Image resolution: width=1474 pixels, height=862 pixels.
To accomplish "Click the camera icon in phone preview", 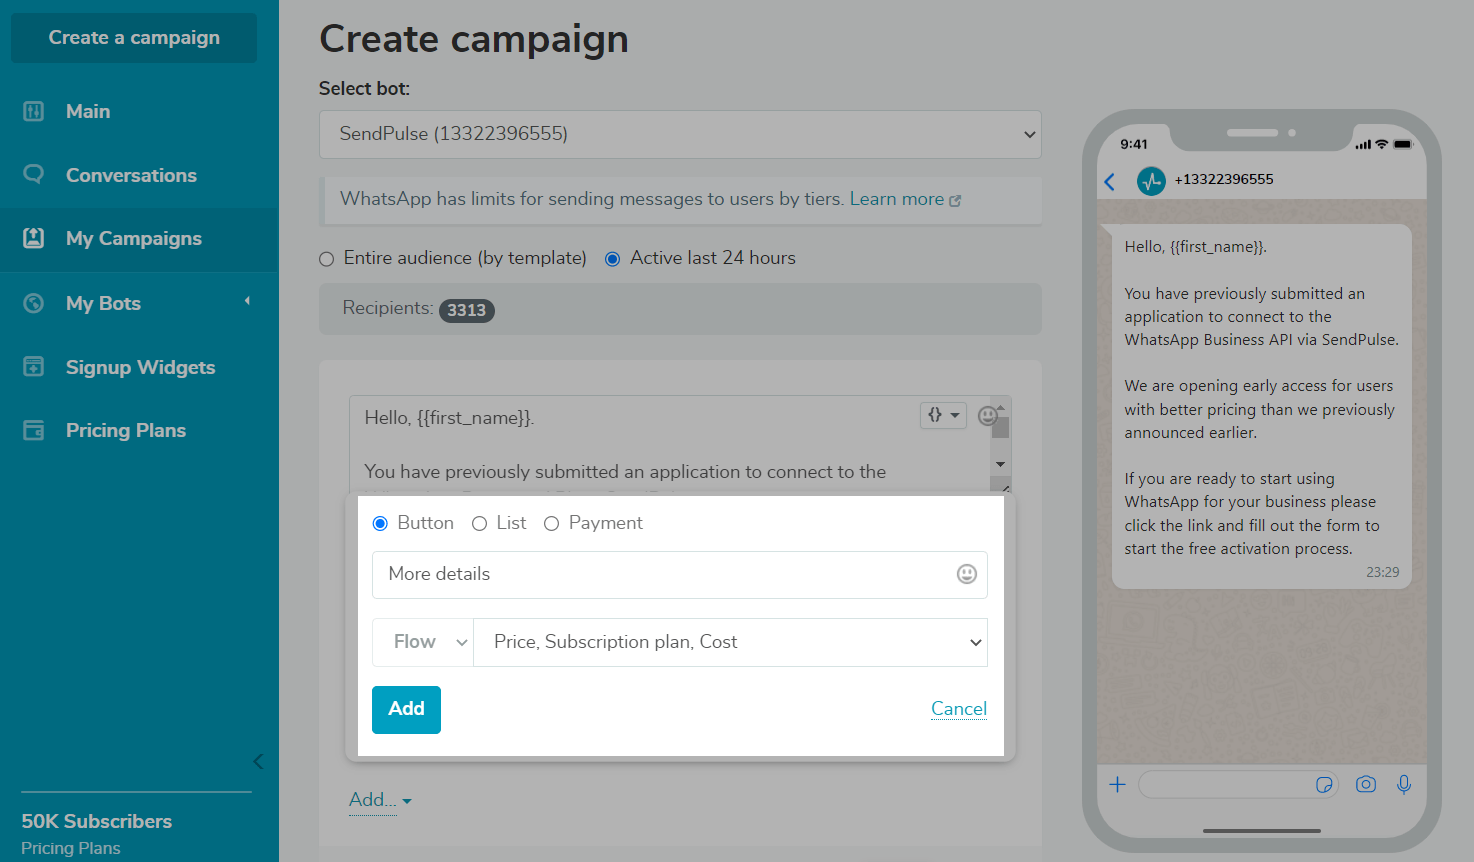I will [x=1365, y=785].
